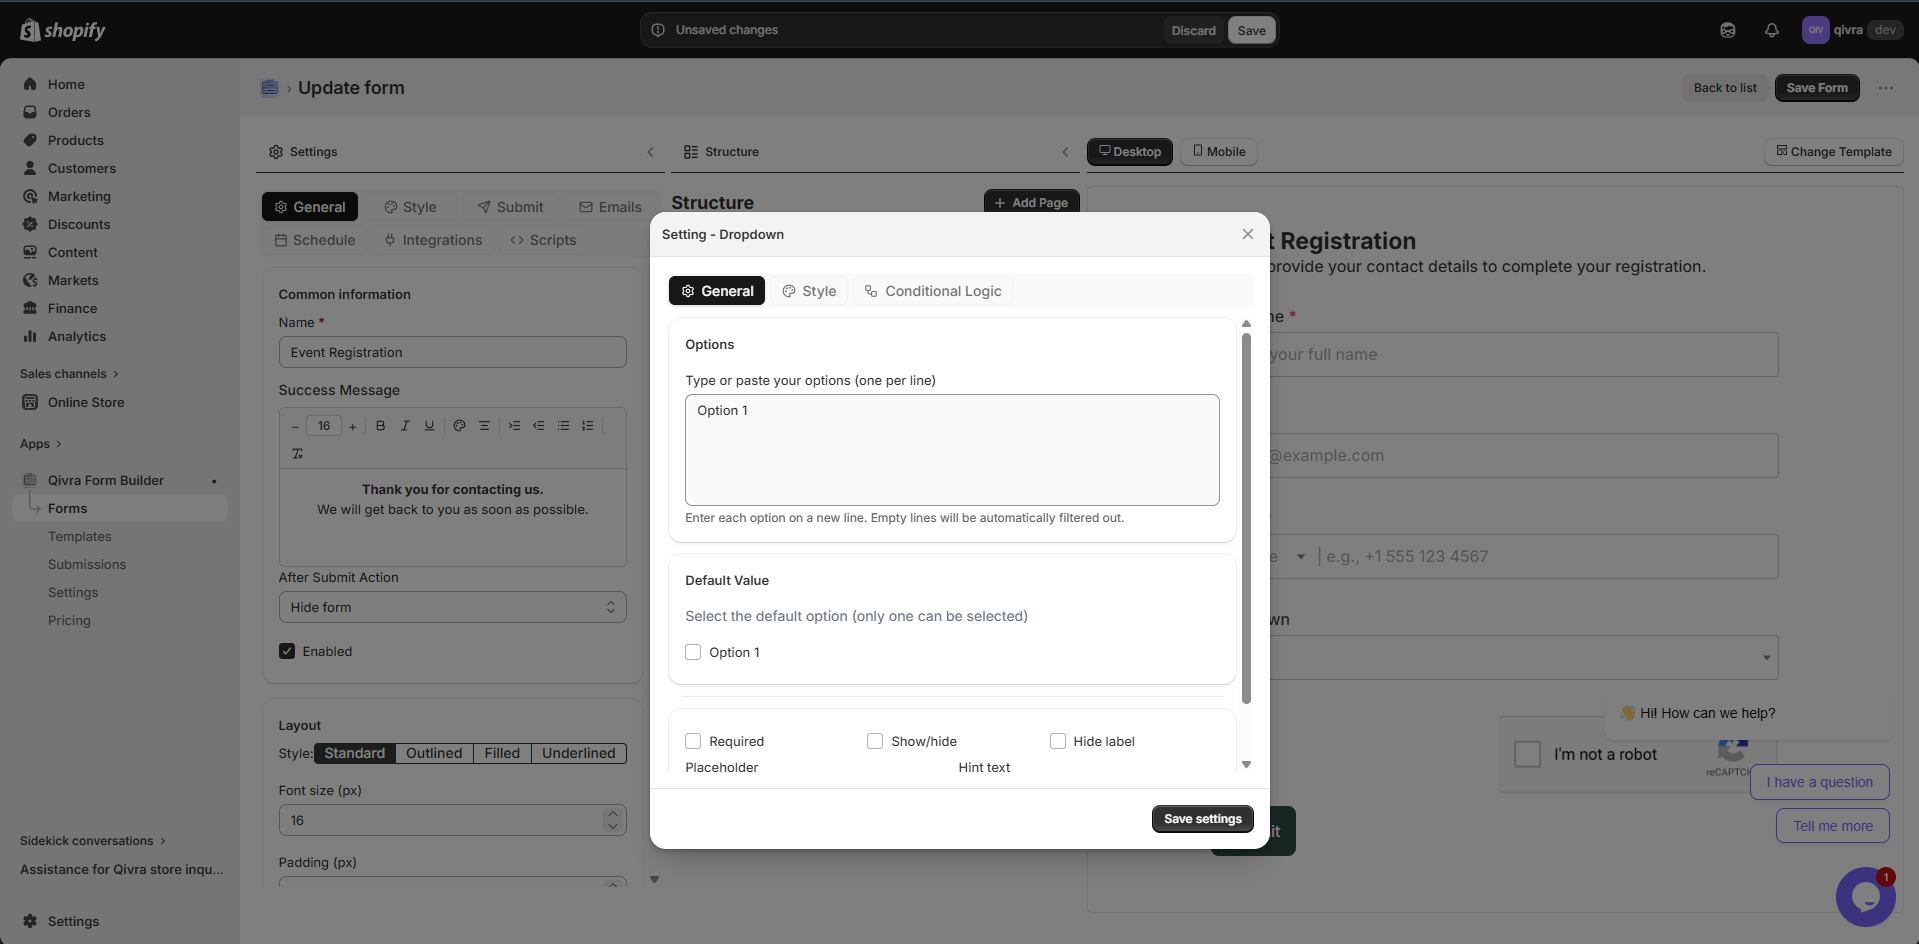This screenshot has width=1919, height=944.
Task: Select the Underlined layout style
Action: point(578,753)
